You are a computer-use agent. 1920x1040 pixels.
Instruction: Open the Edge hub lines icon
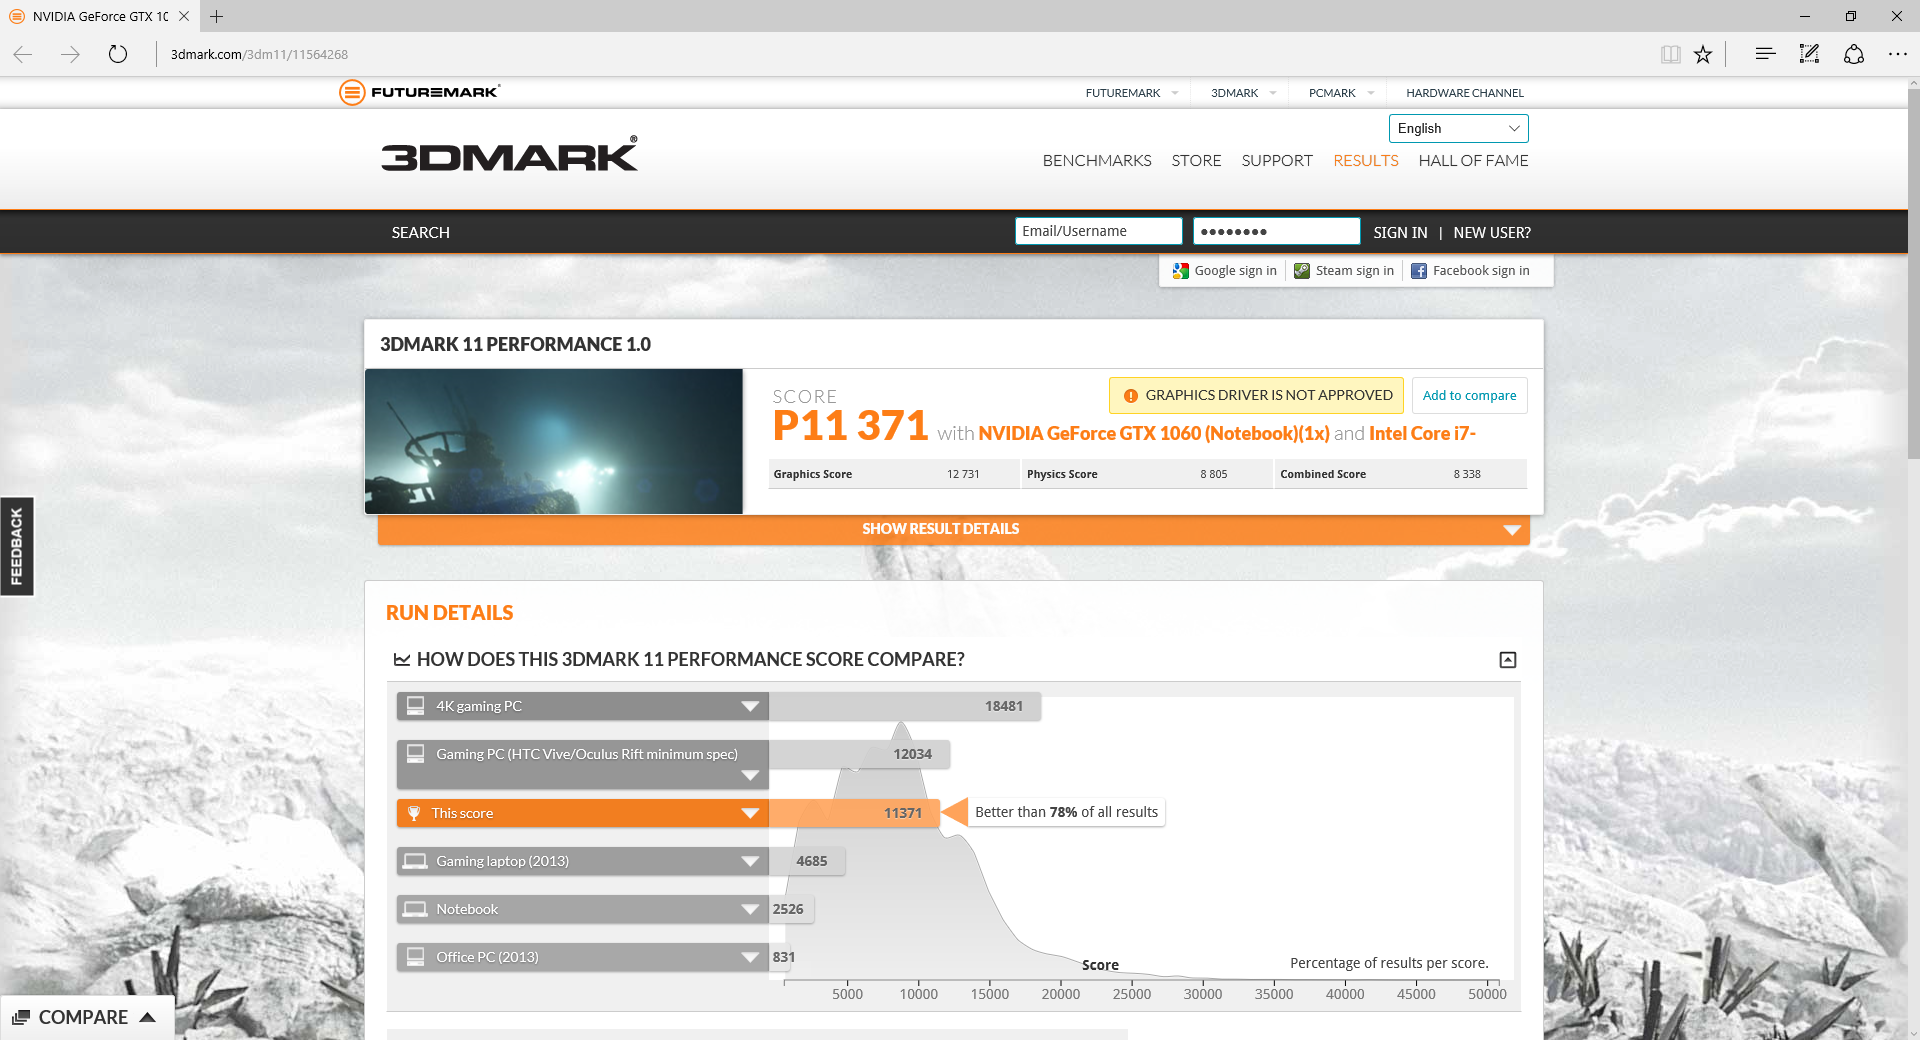pyautogui.click(x=1765, y=54)
